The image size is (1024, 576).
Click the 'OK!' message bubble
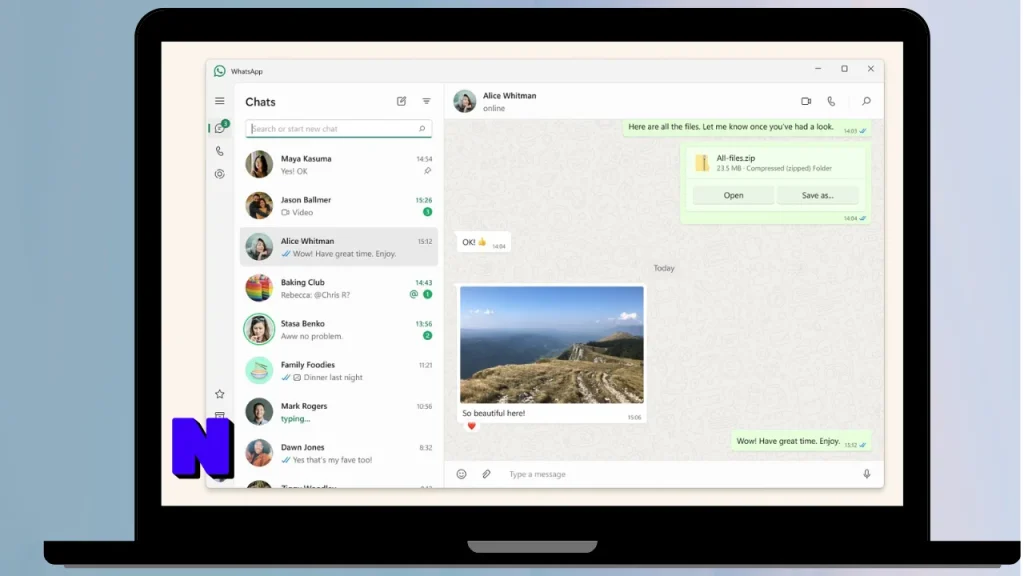click(483, 242)
